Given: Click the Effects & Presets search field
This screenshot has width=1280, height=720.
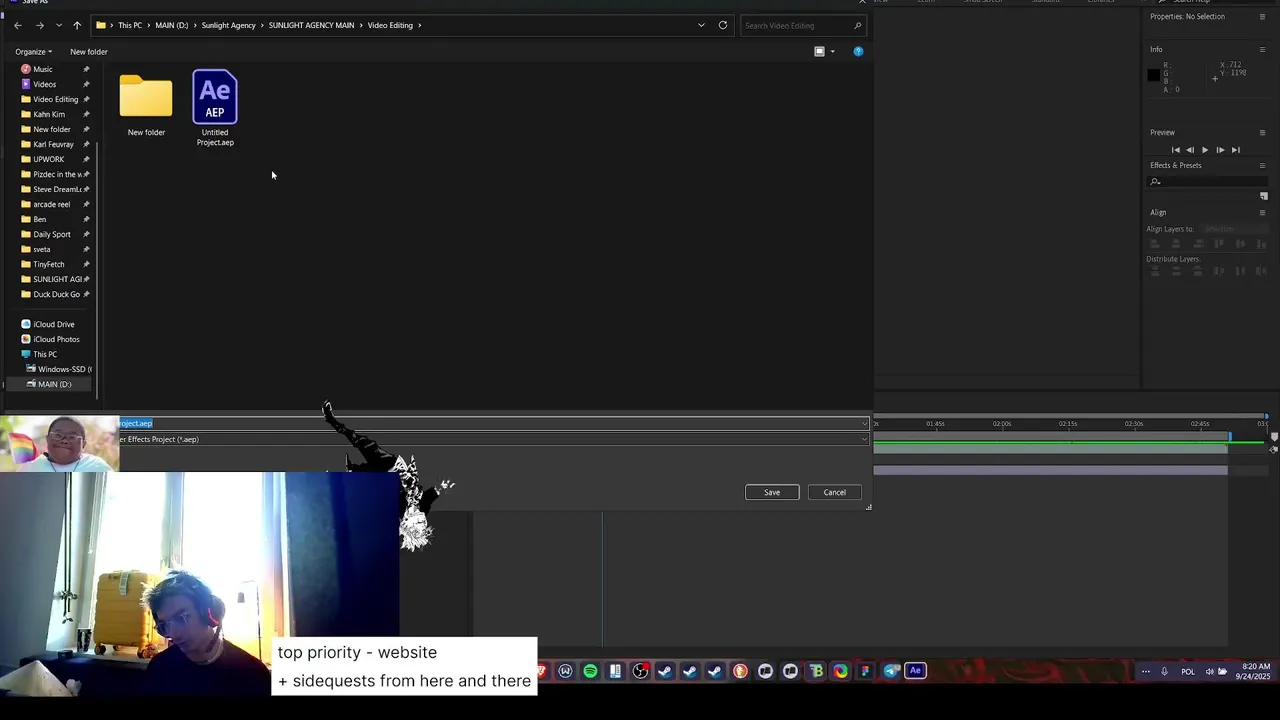Looking at the screenshot, I should (x=1207, y=181).
